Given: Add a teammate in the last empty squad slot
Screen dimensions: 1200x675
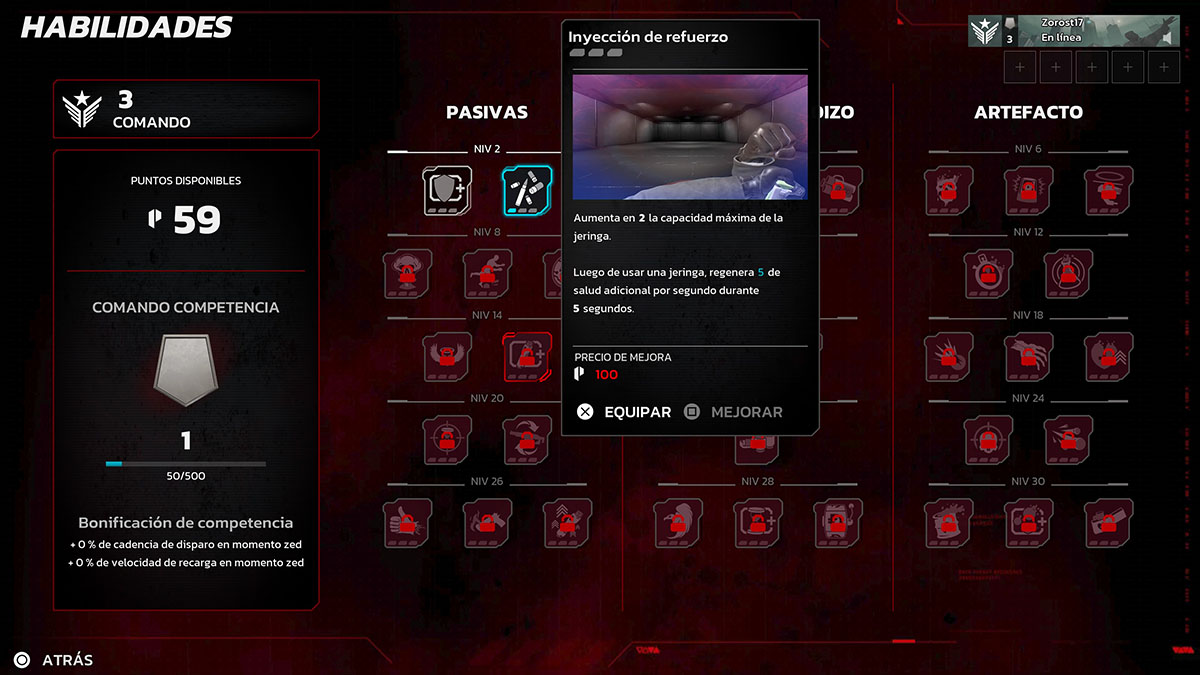Looking at the screenshot, I should click(1164, 68).
